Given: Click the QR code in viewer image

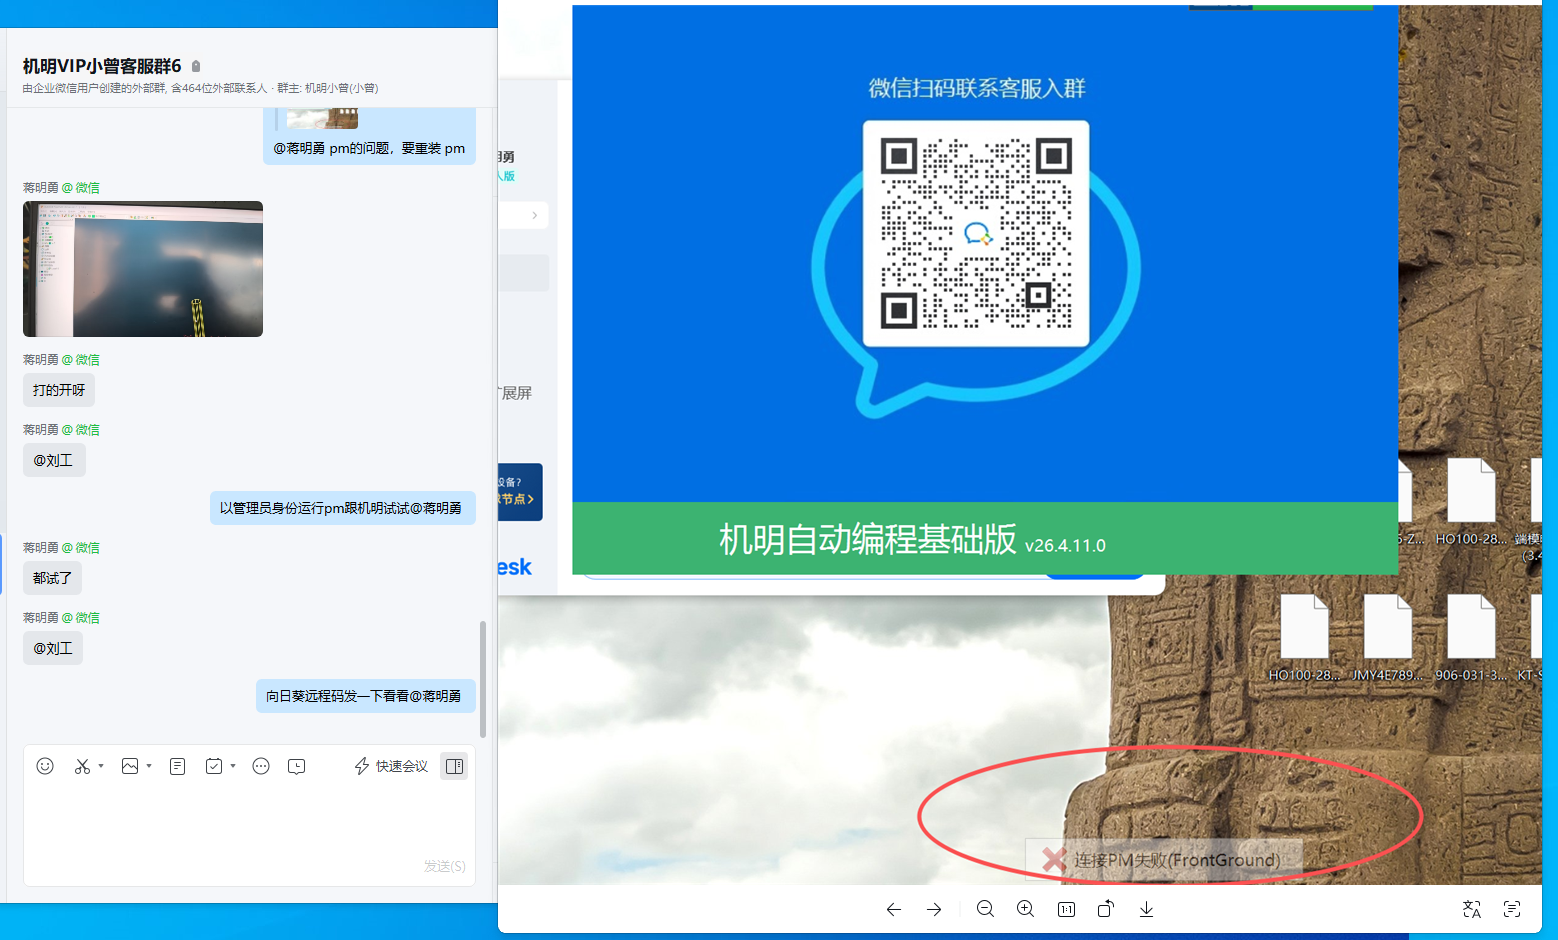Looking at the screenshot, I should pyautogui.click(x=976, y=234).
